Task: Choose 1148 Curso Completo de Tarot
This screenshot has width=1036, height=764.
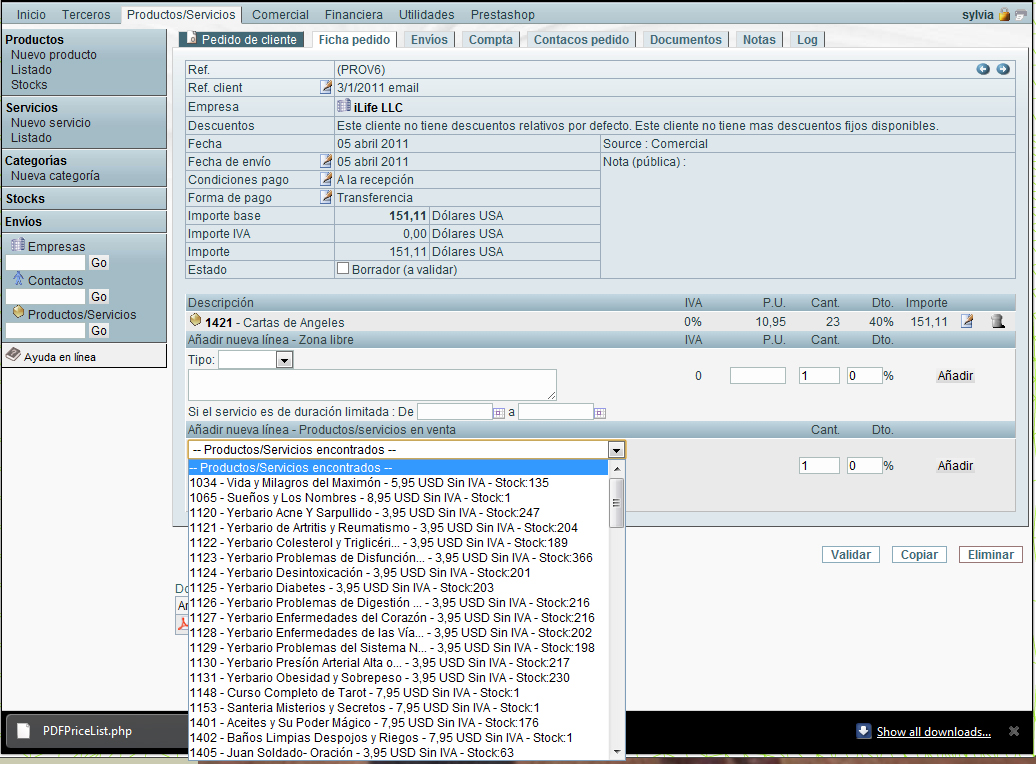Action: click(398, 693)
